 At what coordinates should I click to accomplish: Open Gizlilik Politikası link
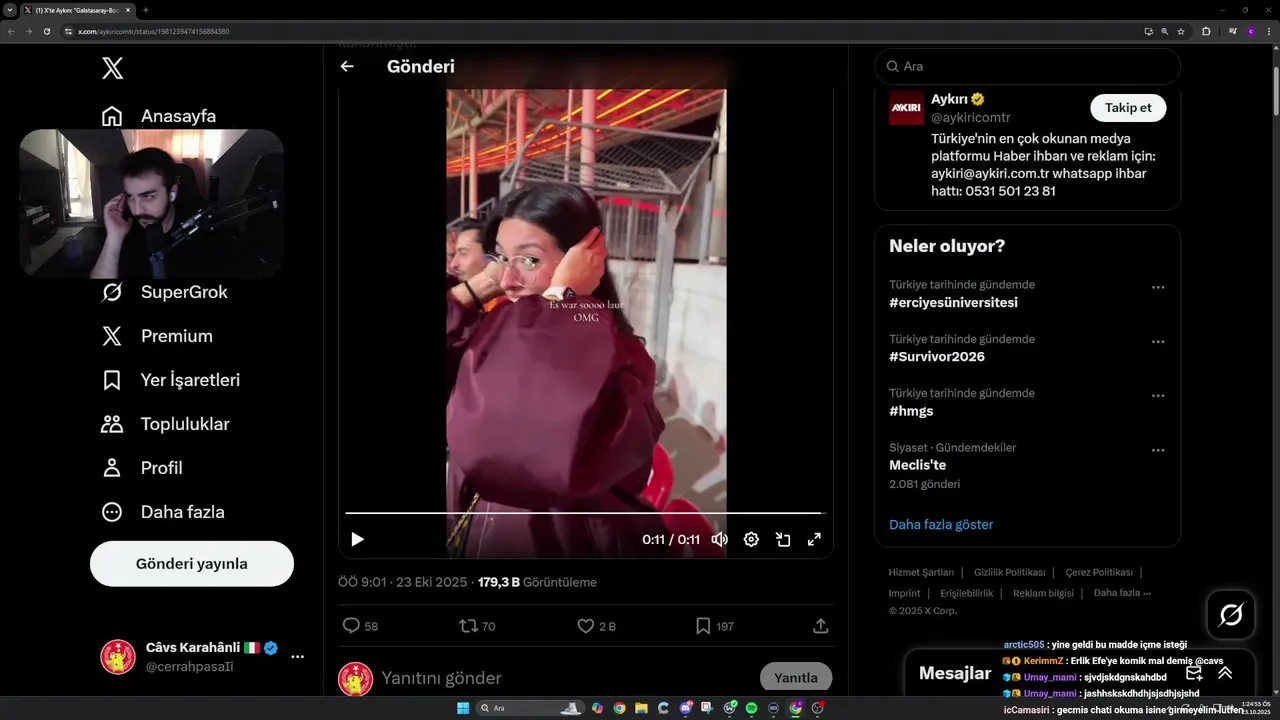pos(1009,572)
